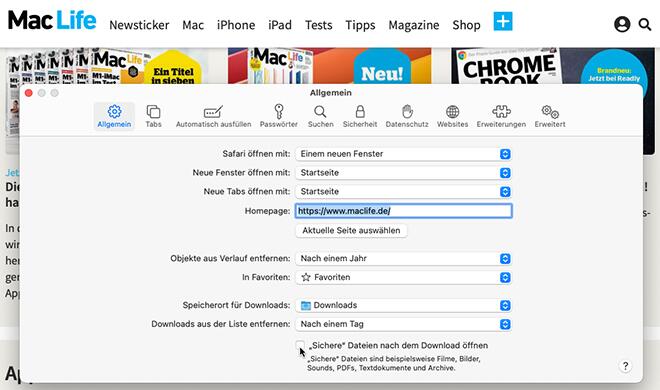Open 'Downloads aus der Liste entfernen' dropdown
This screenshot has height=390, width=660.
[403, 324]
